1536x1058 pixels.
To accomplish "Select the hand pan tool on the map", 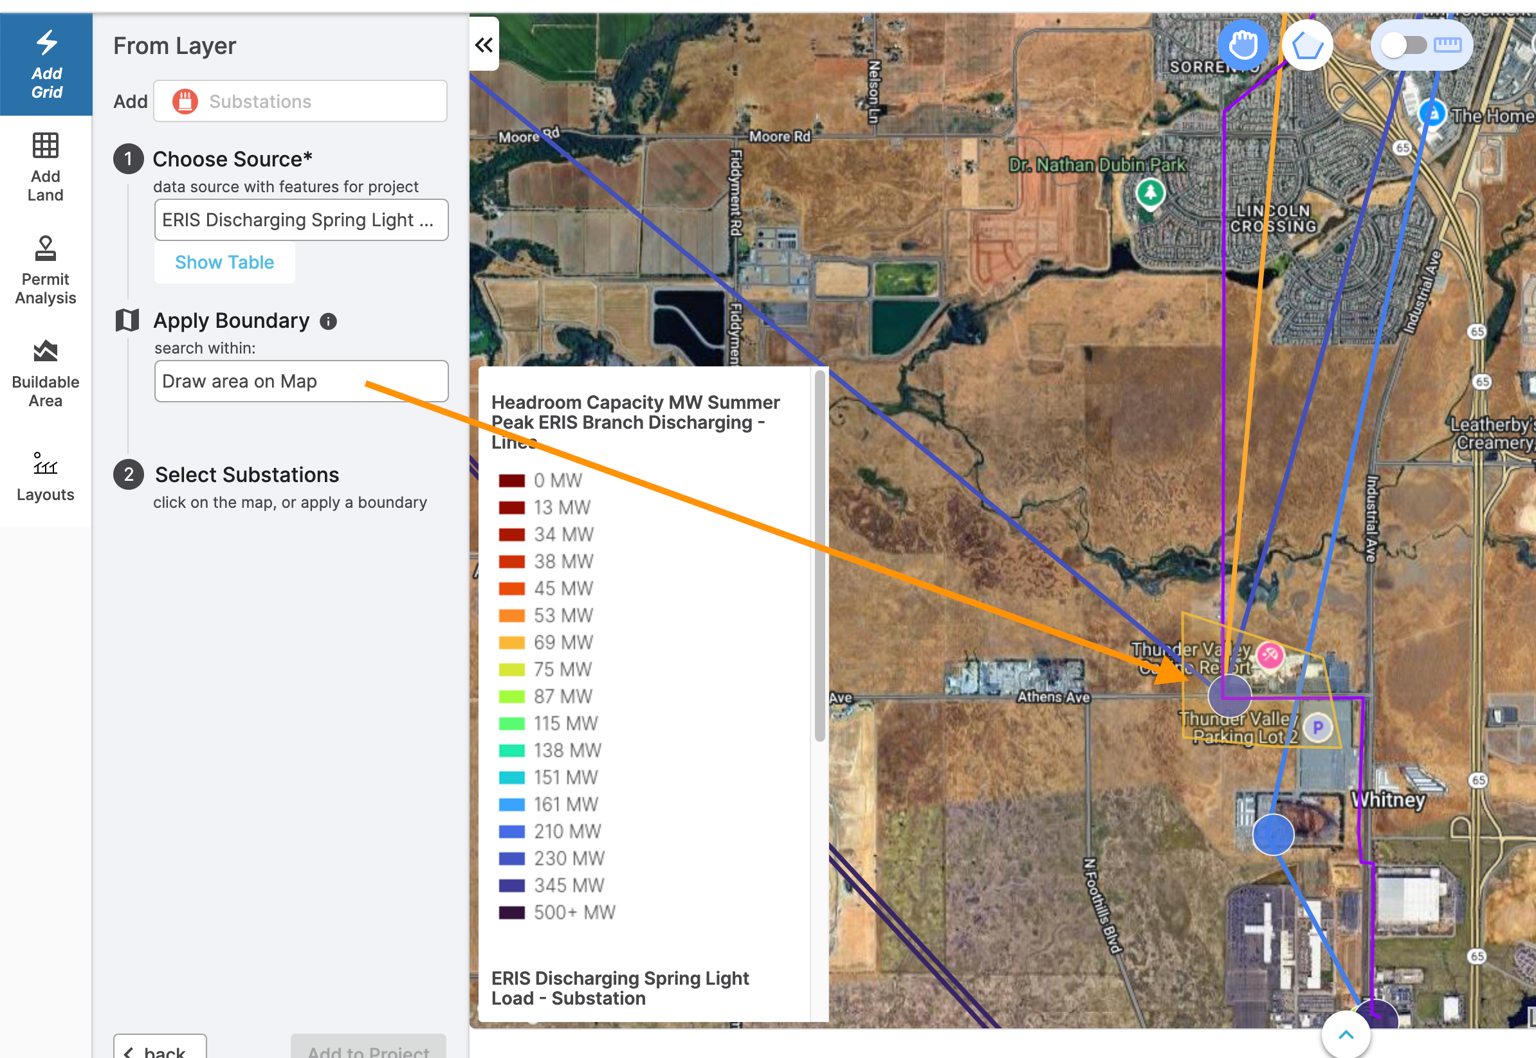I will pos(1242,44).
